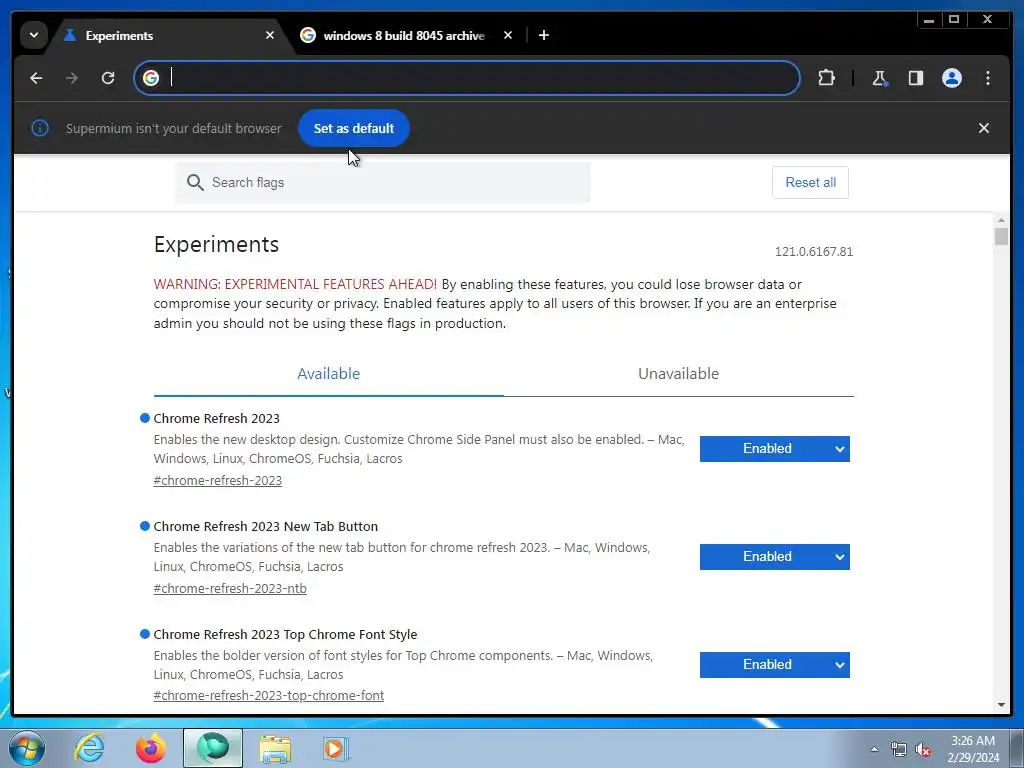Follow the #chrome-refresh-2023-top-chrome-font link
The image size is (1024, 768).
(268, 696)
